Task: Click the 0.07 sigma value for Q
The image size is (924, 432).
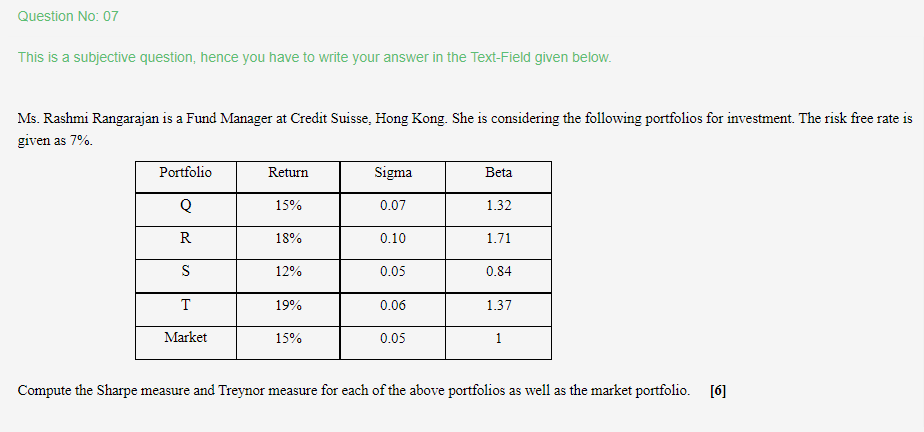Action: coord(393,206)
